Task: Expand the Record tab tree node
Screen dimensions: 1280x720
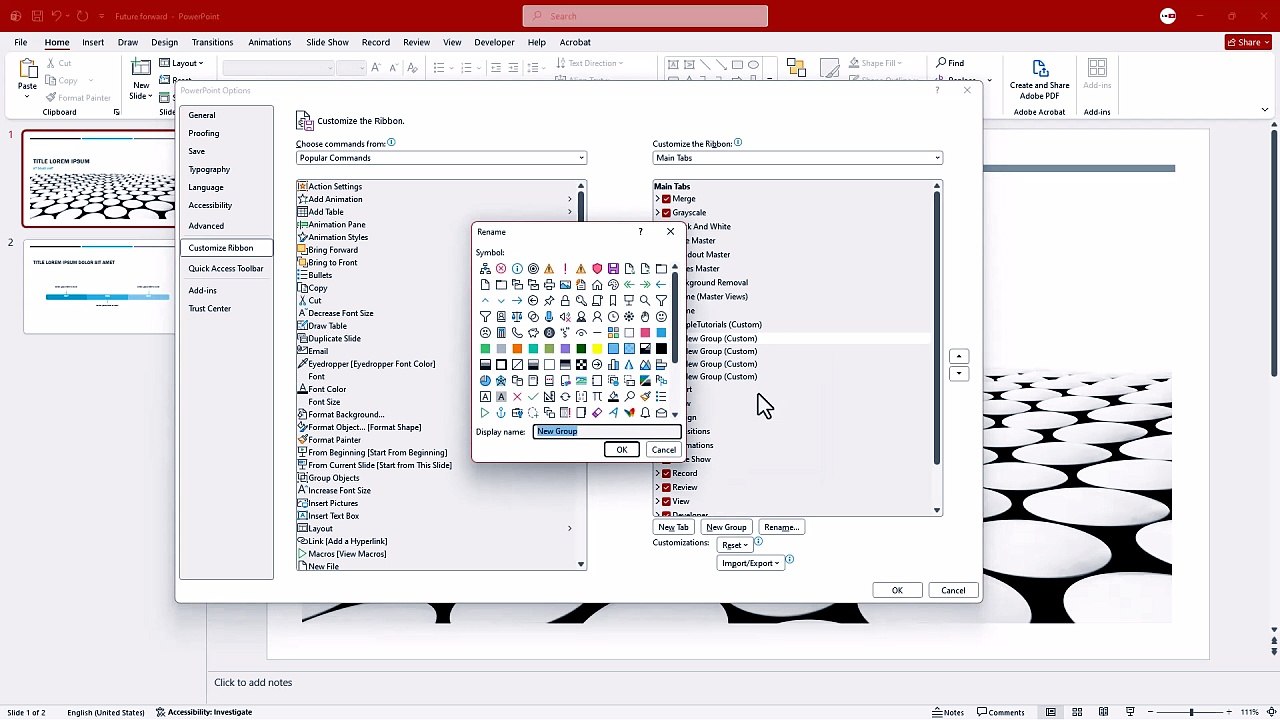Action: pyautogui.click(x=657, y=473)
